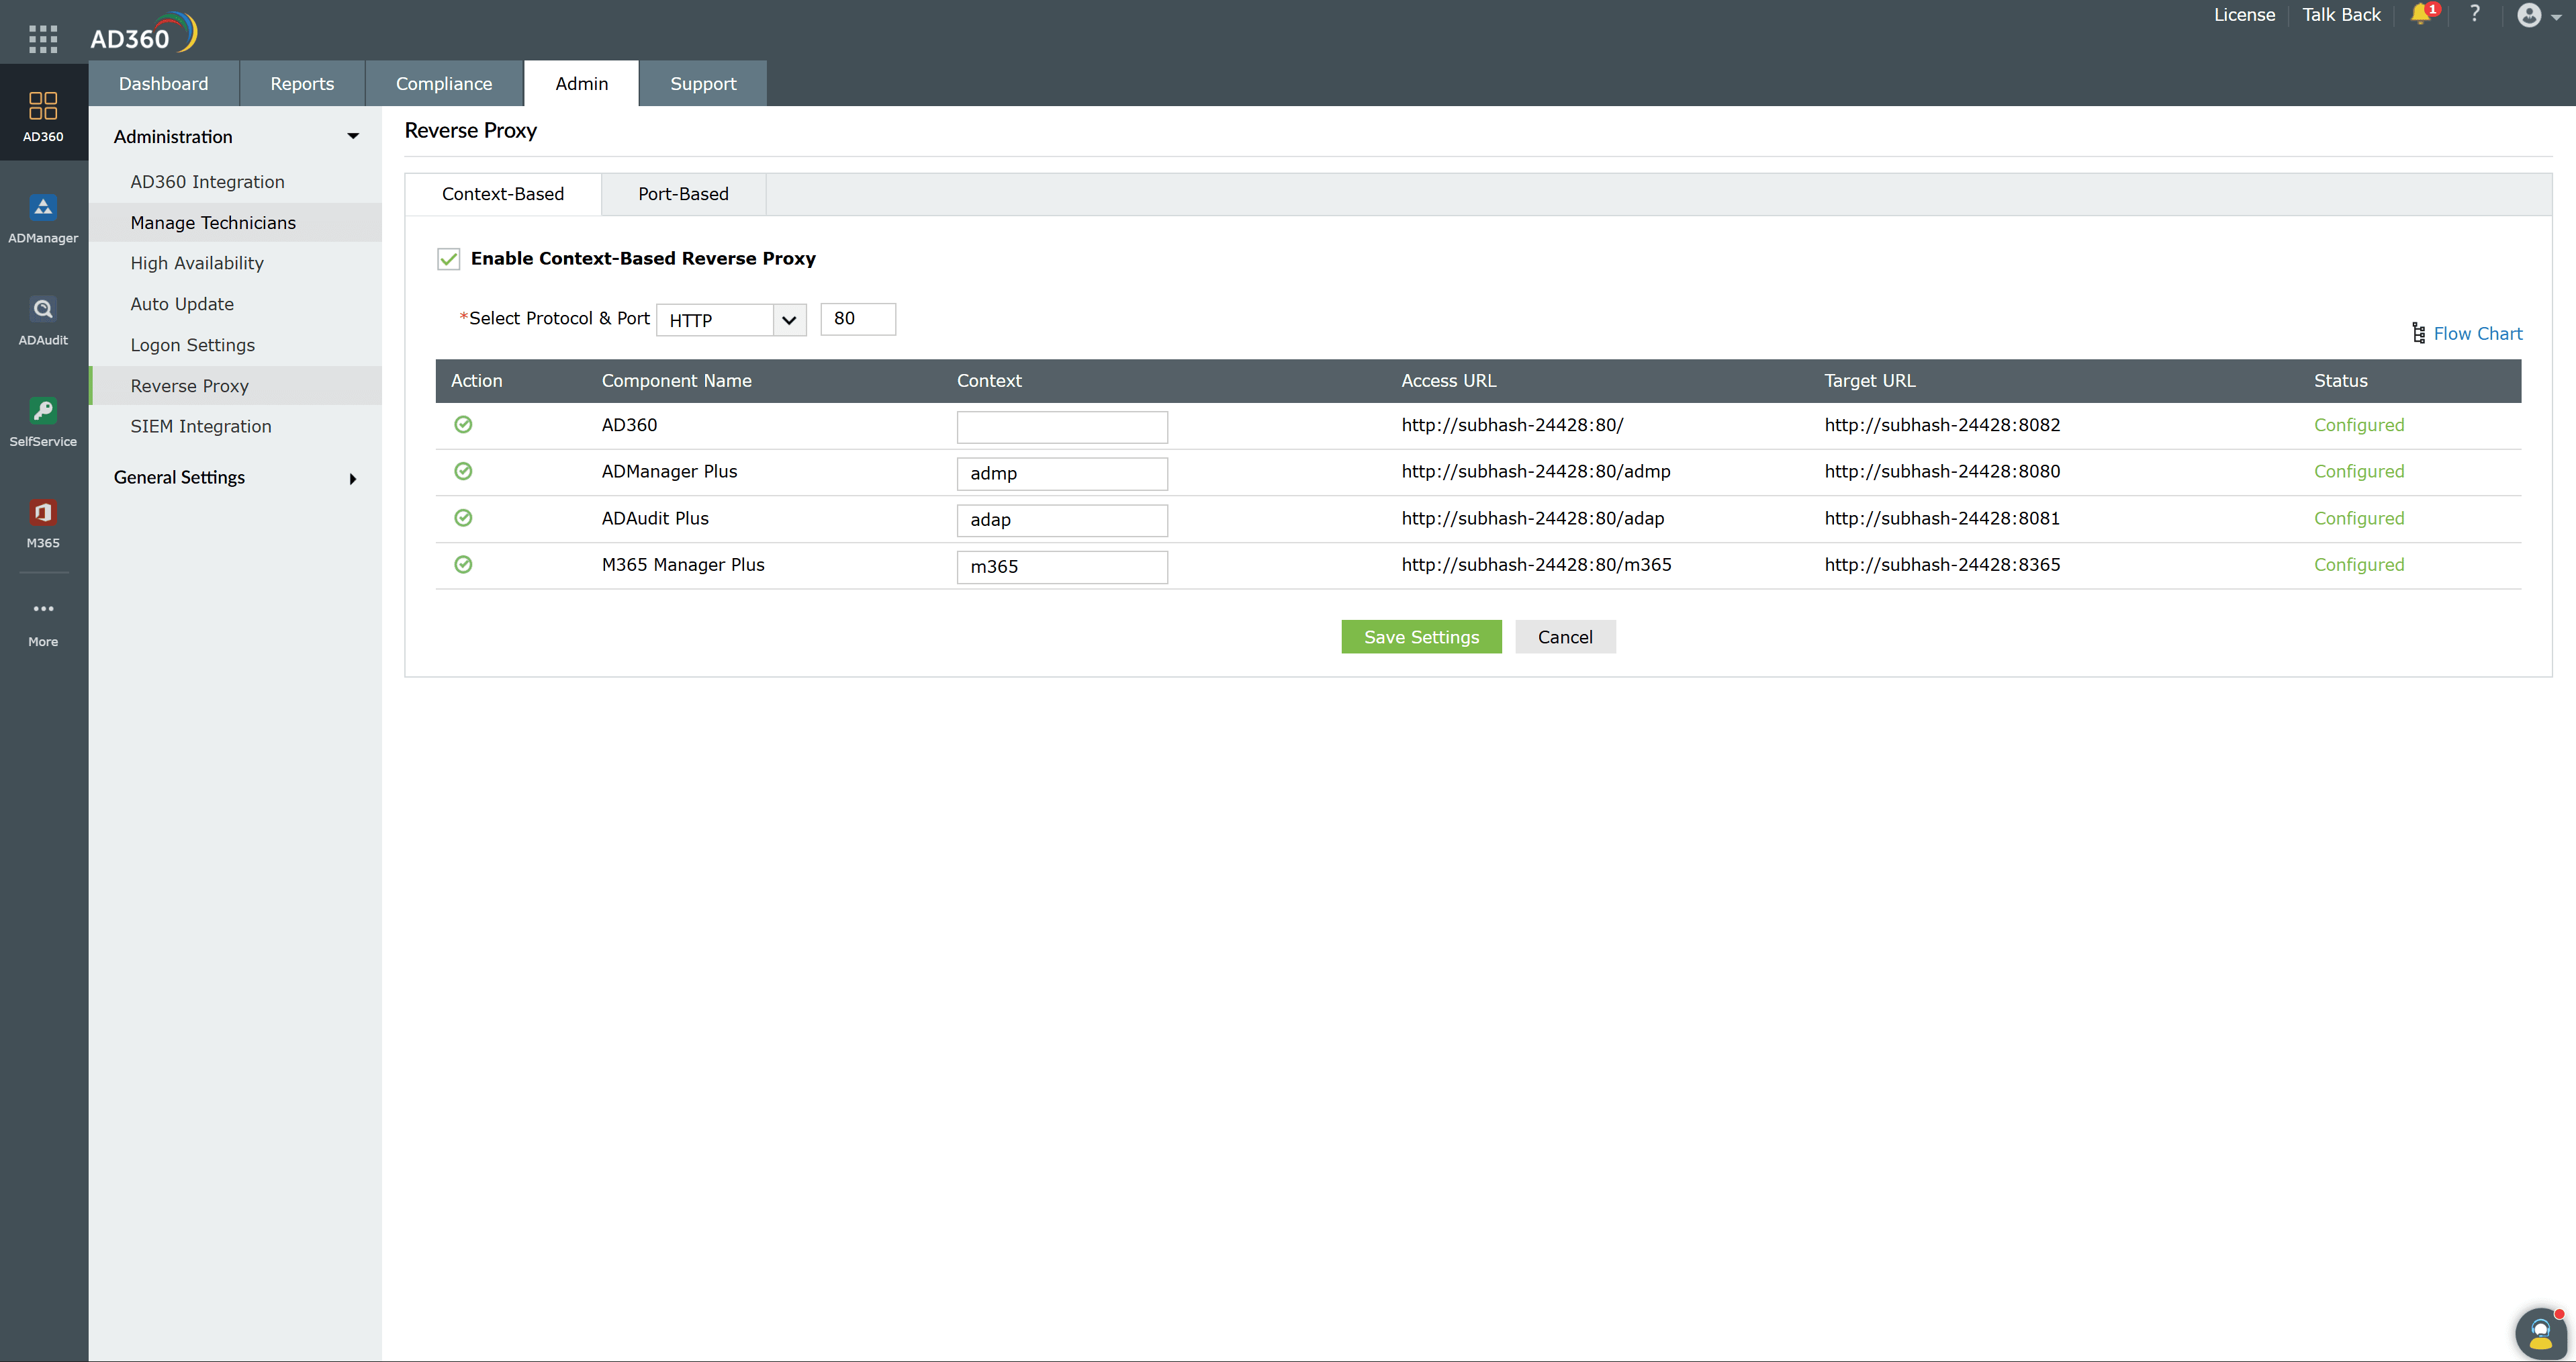This screenshot has height=1362, width=2576.
Task: Switch to the Compliance tab
Action: [x=444, y=83]
